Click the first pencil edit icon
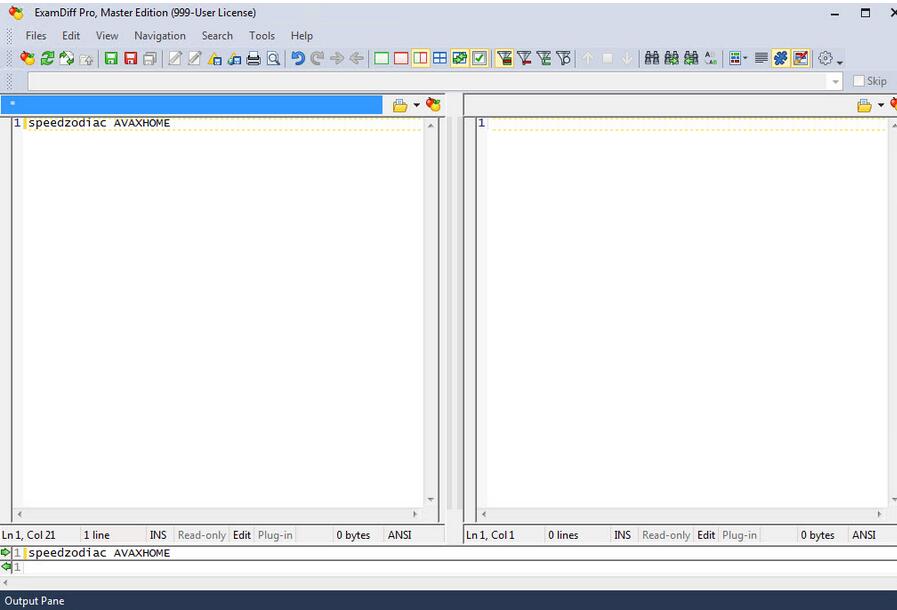Viewport: 897px width, 610px height. click(x=175, y=58)
